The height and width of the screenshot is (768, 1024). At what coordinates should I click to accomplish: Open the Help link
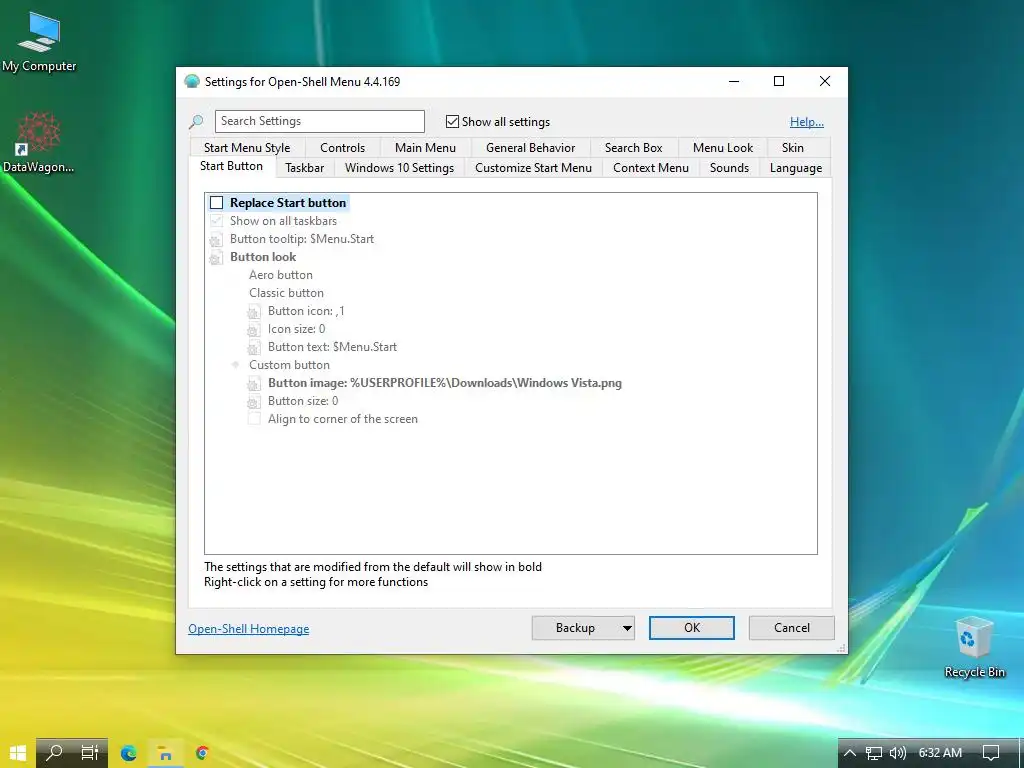(x=807, y=121)
